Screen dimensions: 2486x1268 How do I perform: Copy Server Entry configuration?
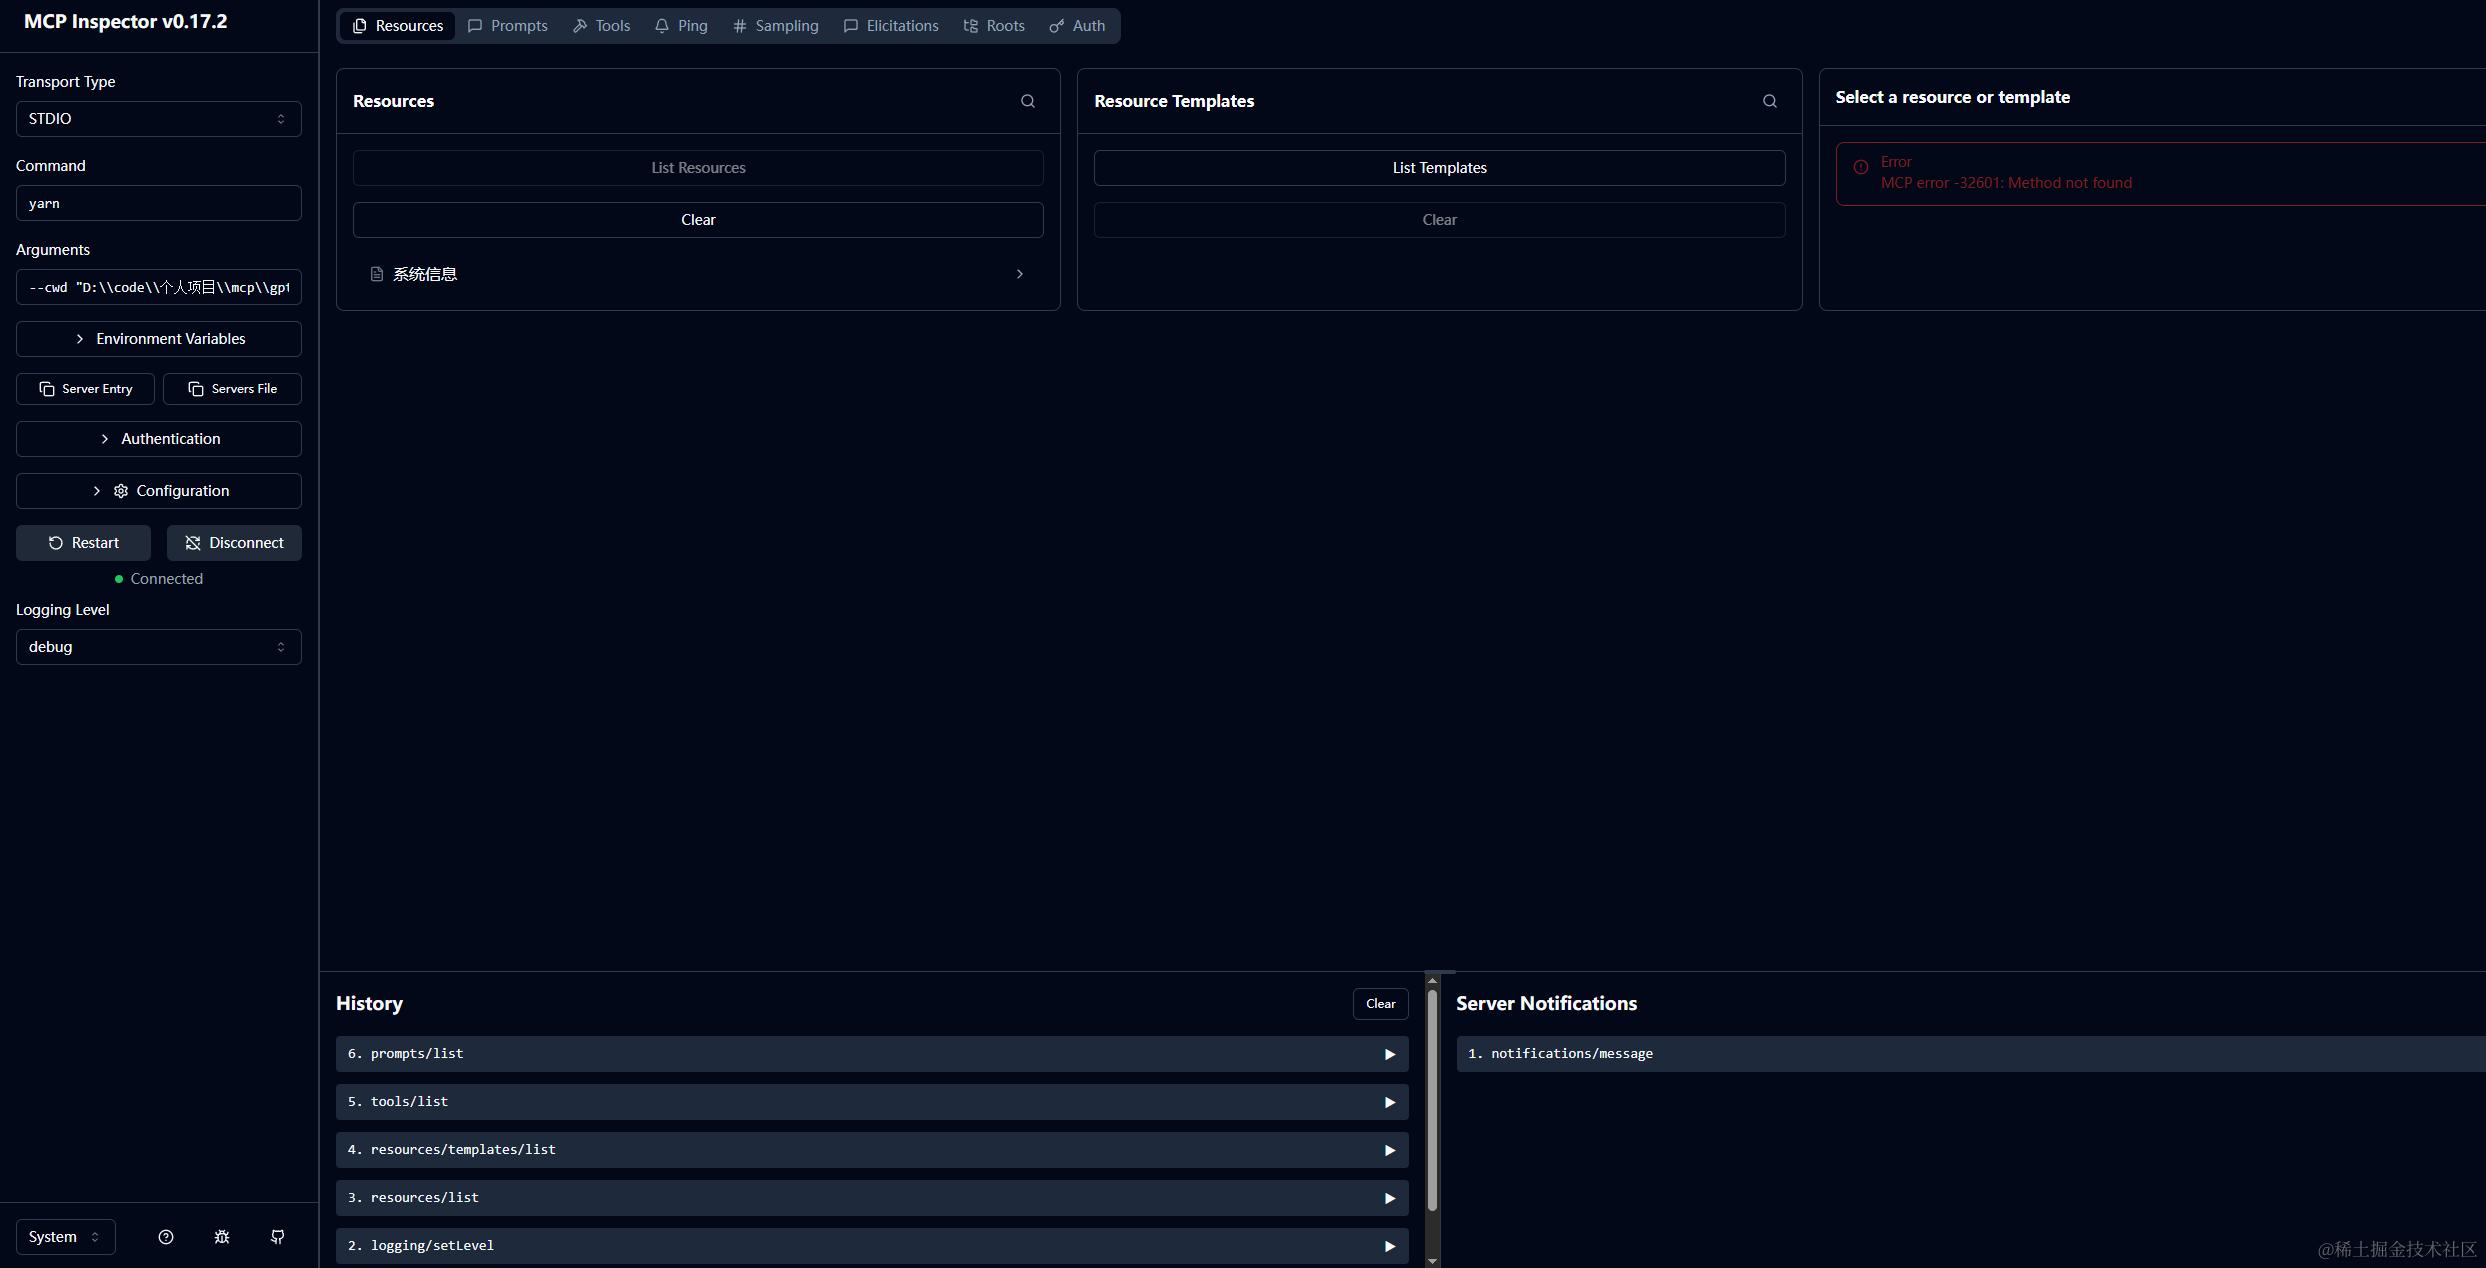85,389
